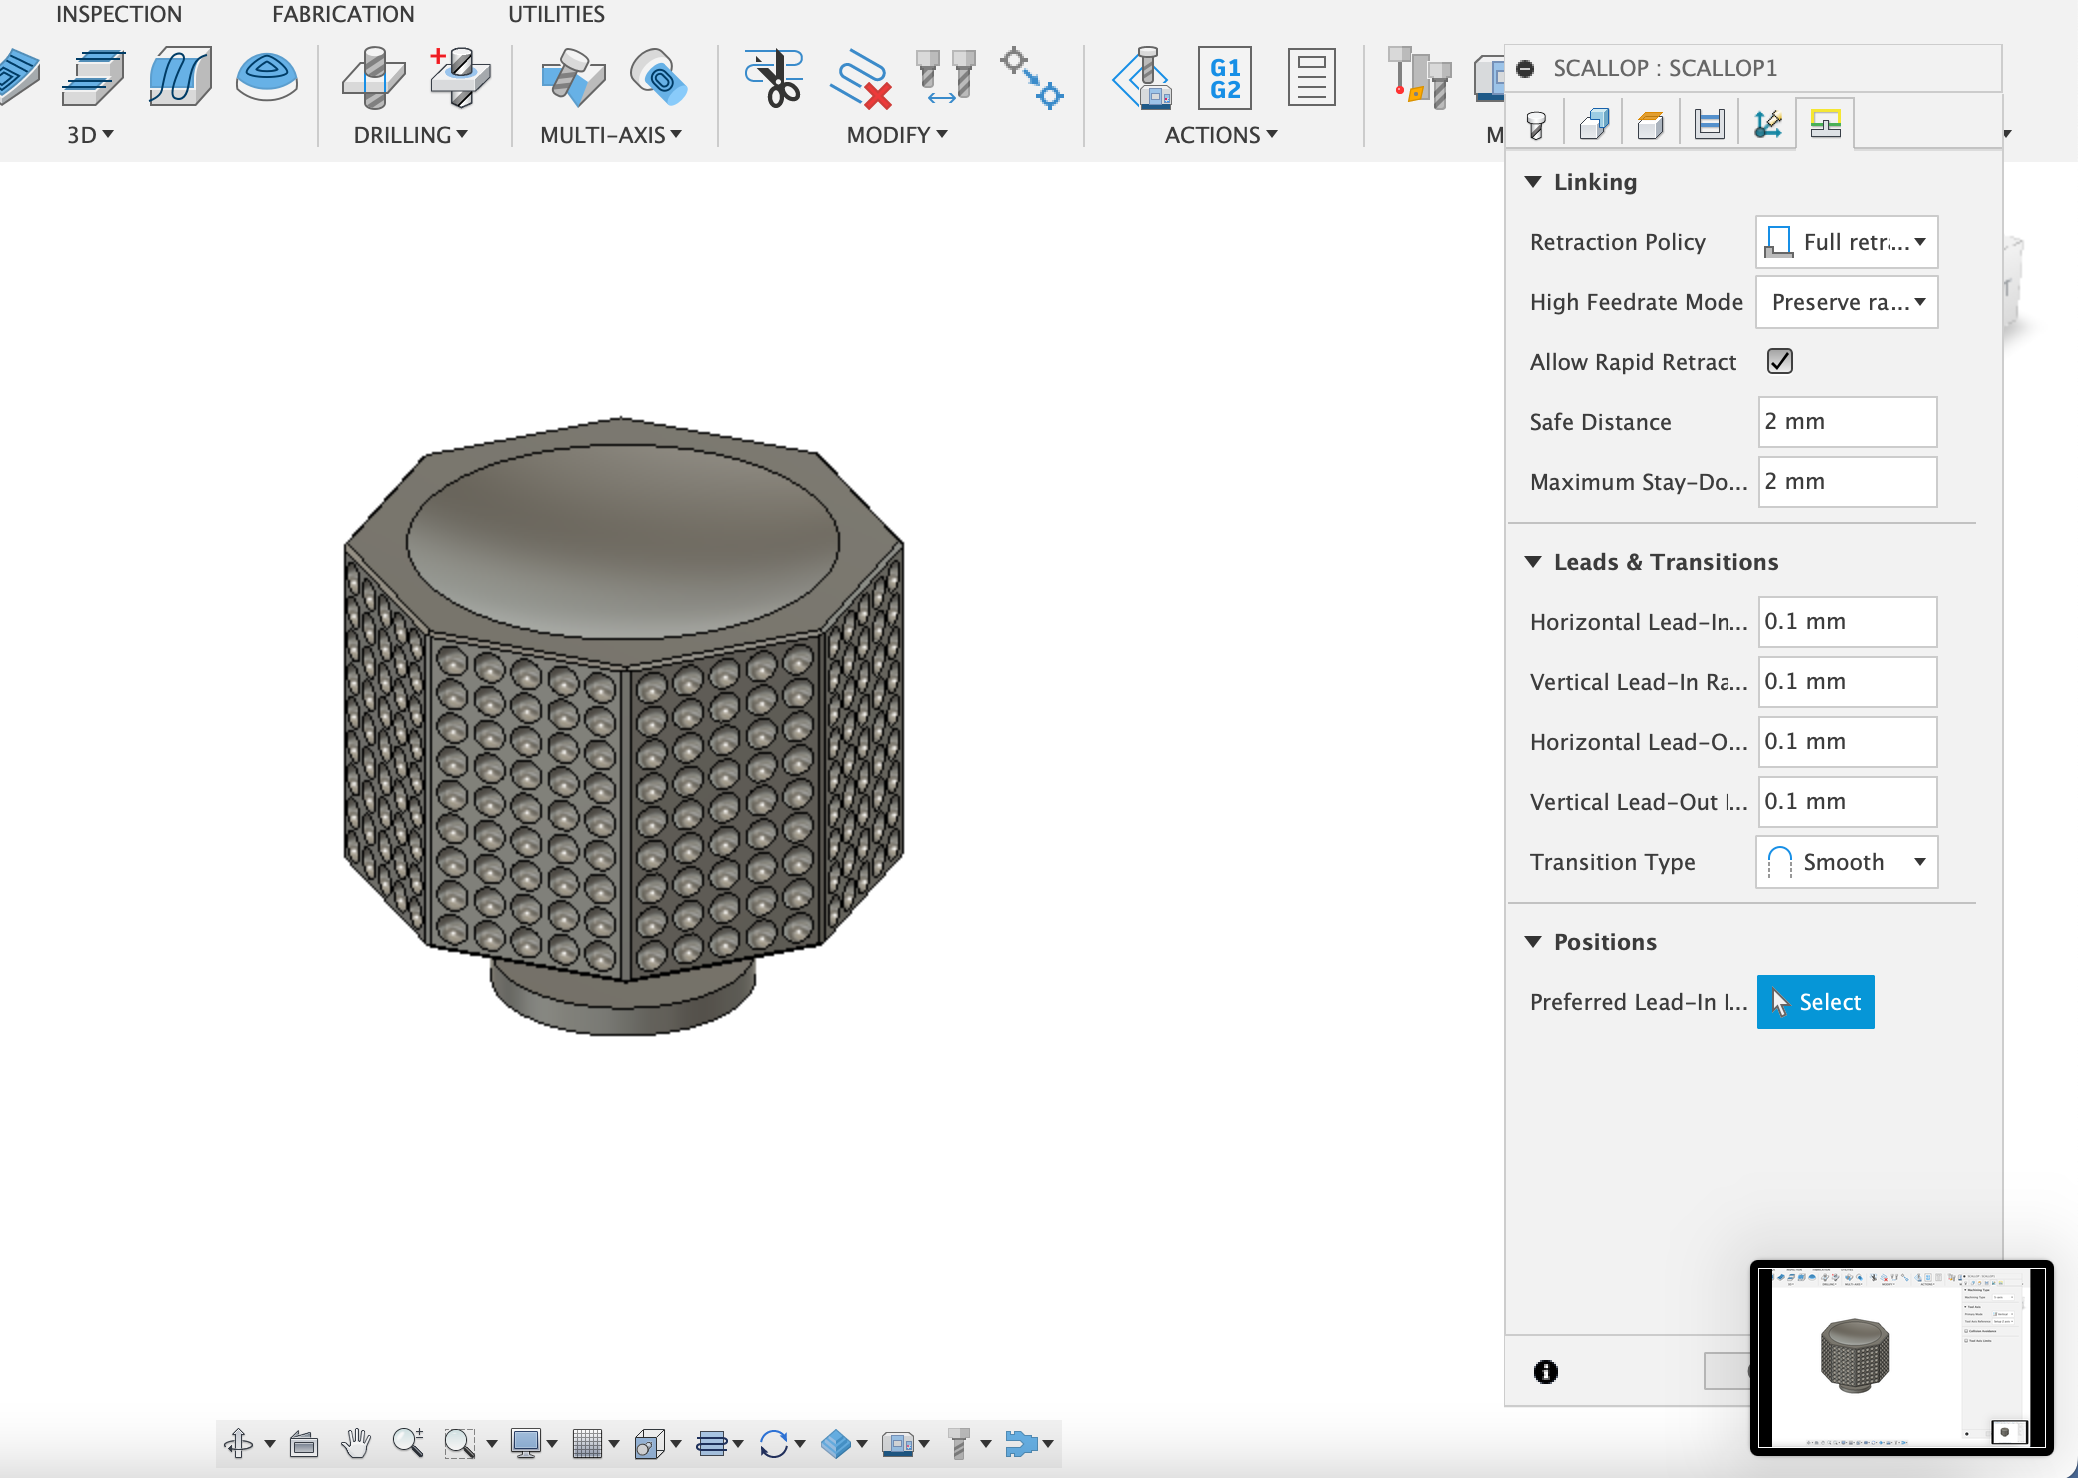Collapse the Positions section

coord(1533,942)
